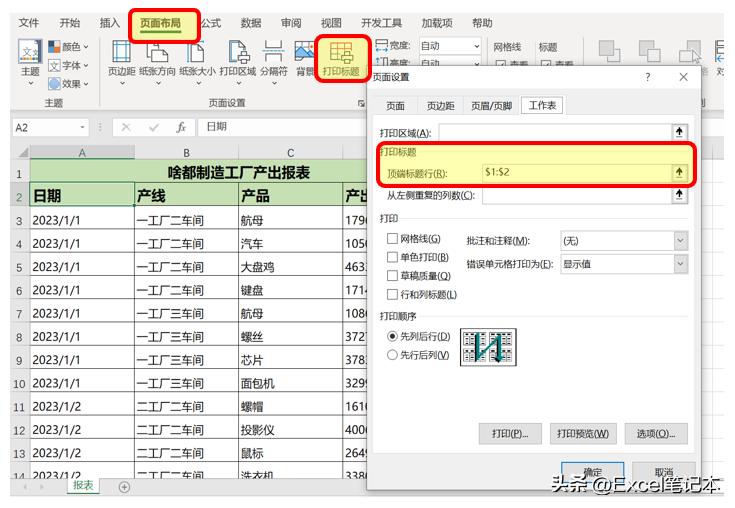Switch to the 帮助 ribbon tab

[482, 22]
